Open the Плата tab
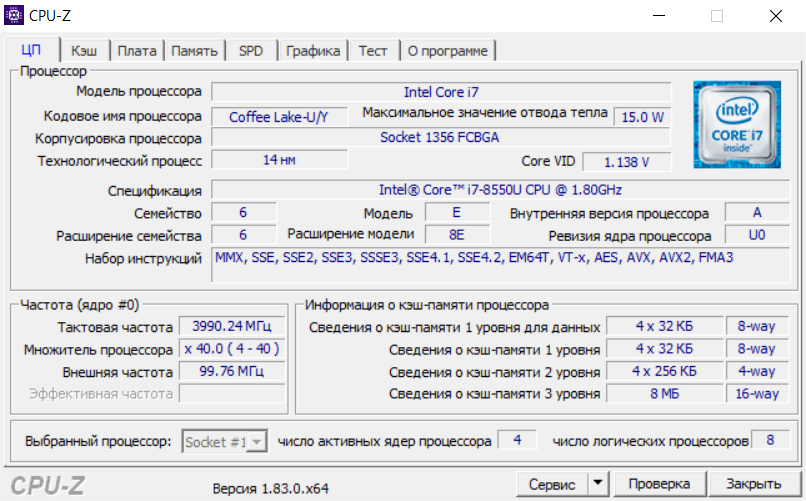806x501 pixels. (137, 51)
